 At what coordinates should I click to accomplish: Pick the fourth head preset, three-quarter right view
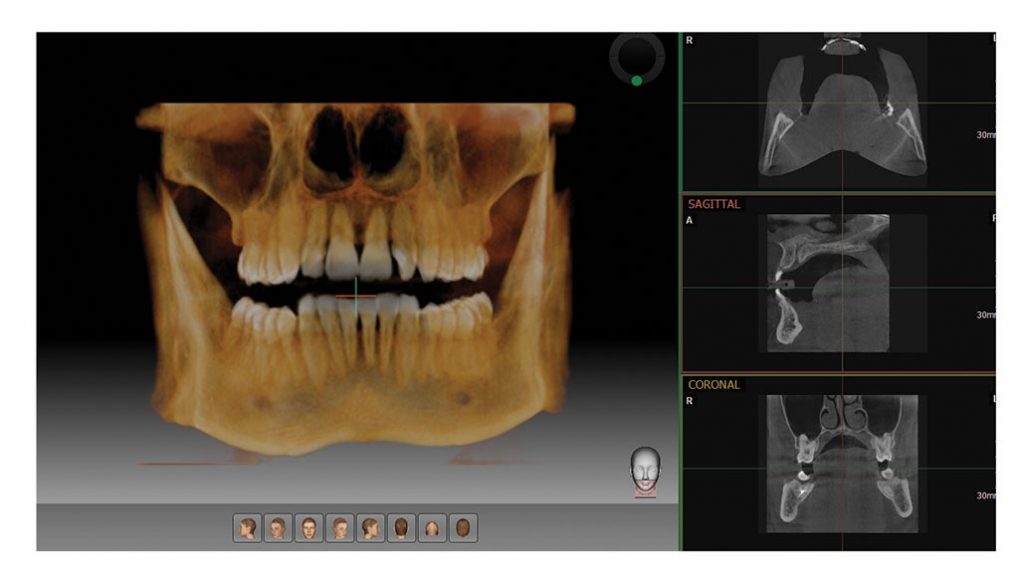point(340,528)
